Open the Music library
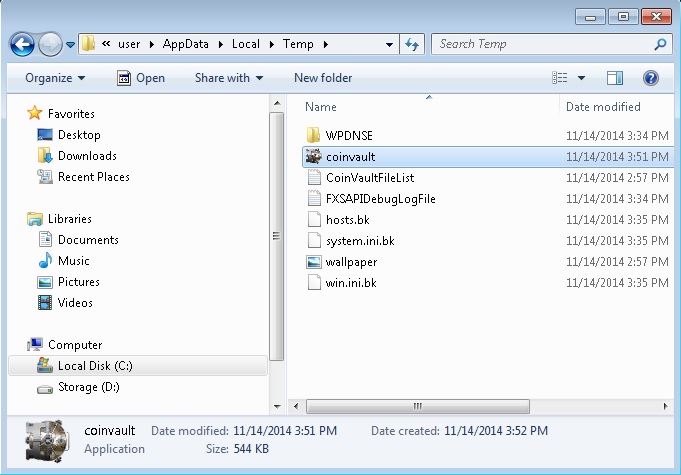 tap(63, 261)
